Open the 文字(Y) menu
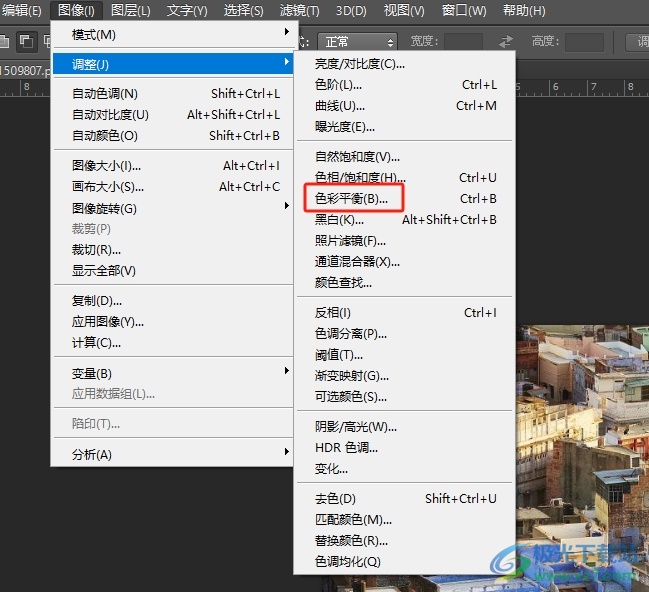 click(x=187, y=10)
